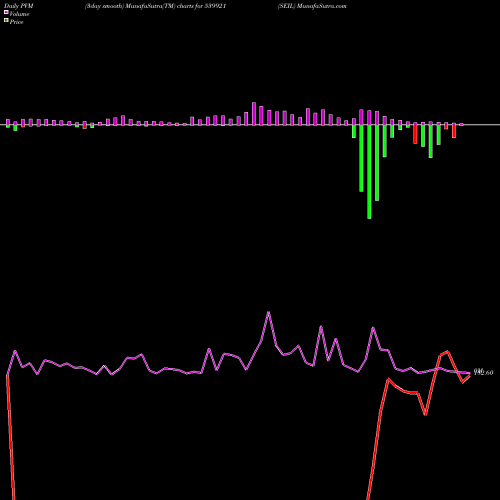This screenshot has width=500, height=500.
Task: Click the Volume legend color swatch
Action: 6,12
